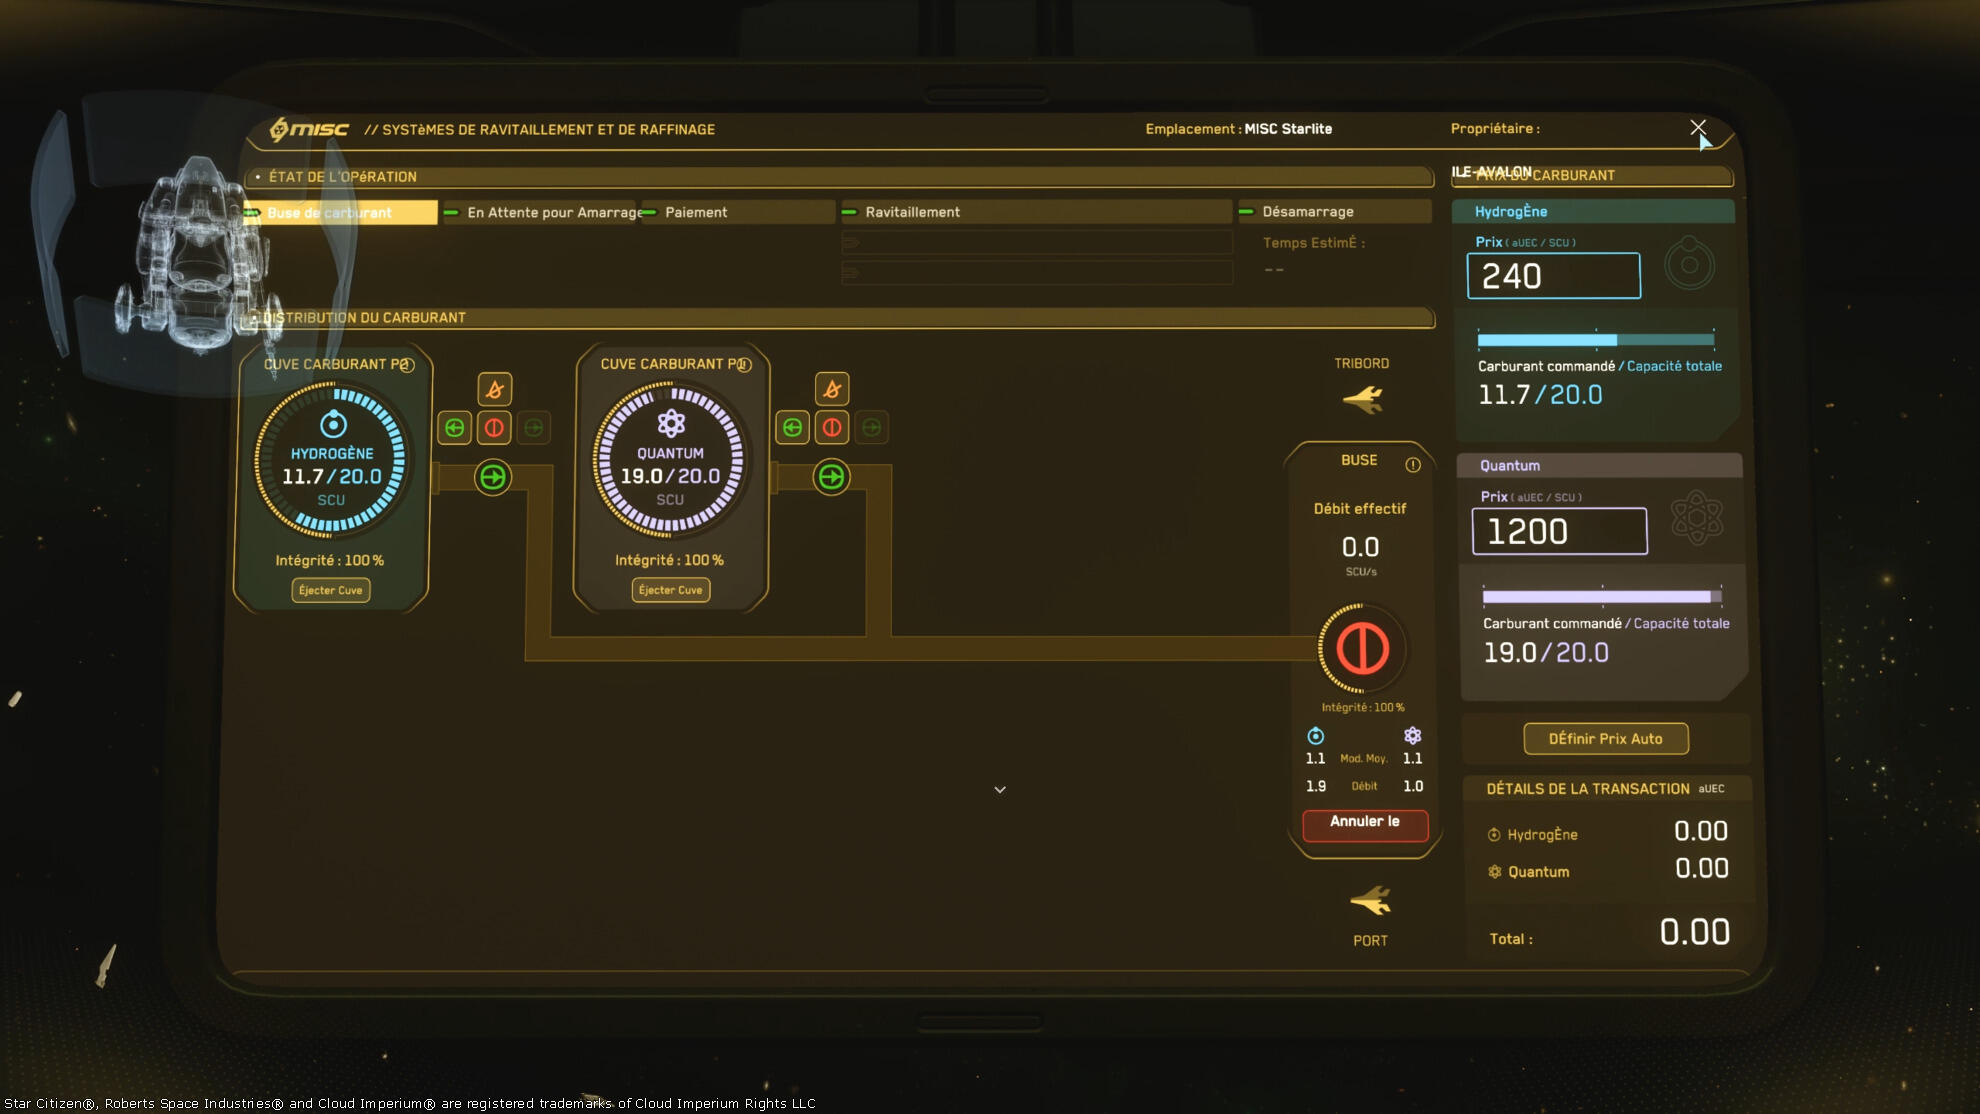
Task: Click the Total 0.00 amount in transaction details
Action: tap(1695, 933)
